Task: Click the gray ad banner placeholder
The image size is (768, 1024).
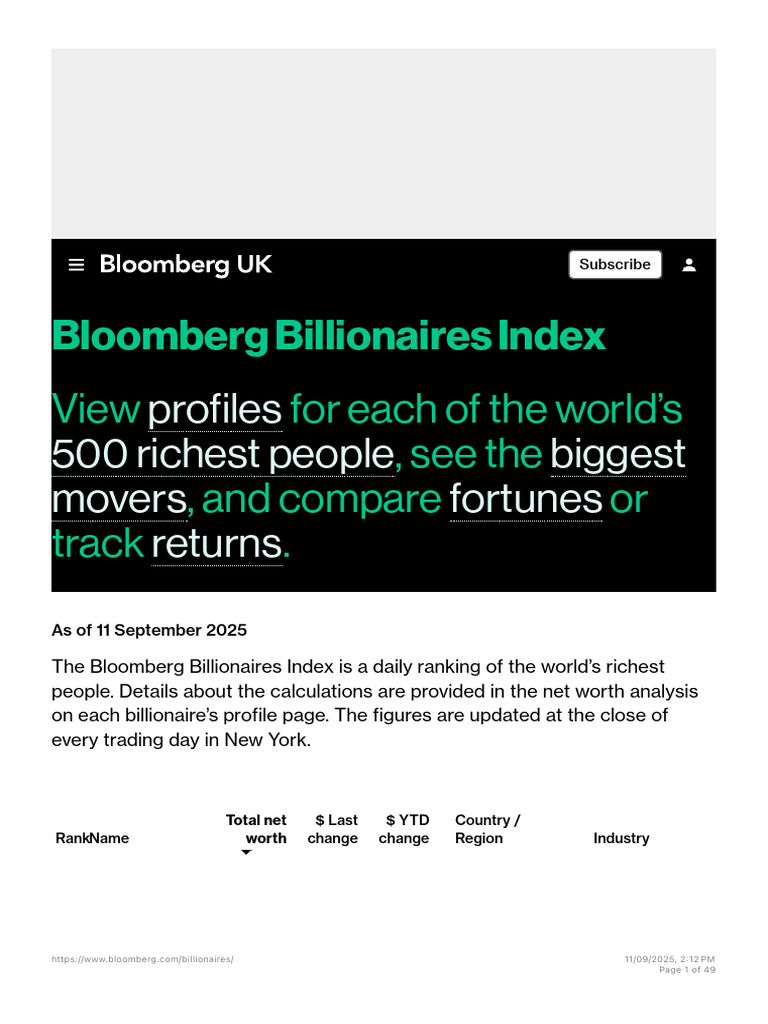Action: [x=383, y=143]
